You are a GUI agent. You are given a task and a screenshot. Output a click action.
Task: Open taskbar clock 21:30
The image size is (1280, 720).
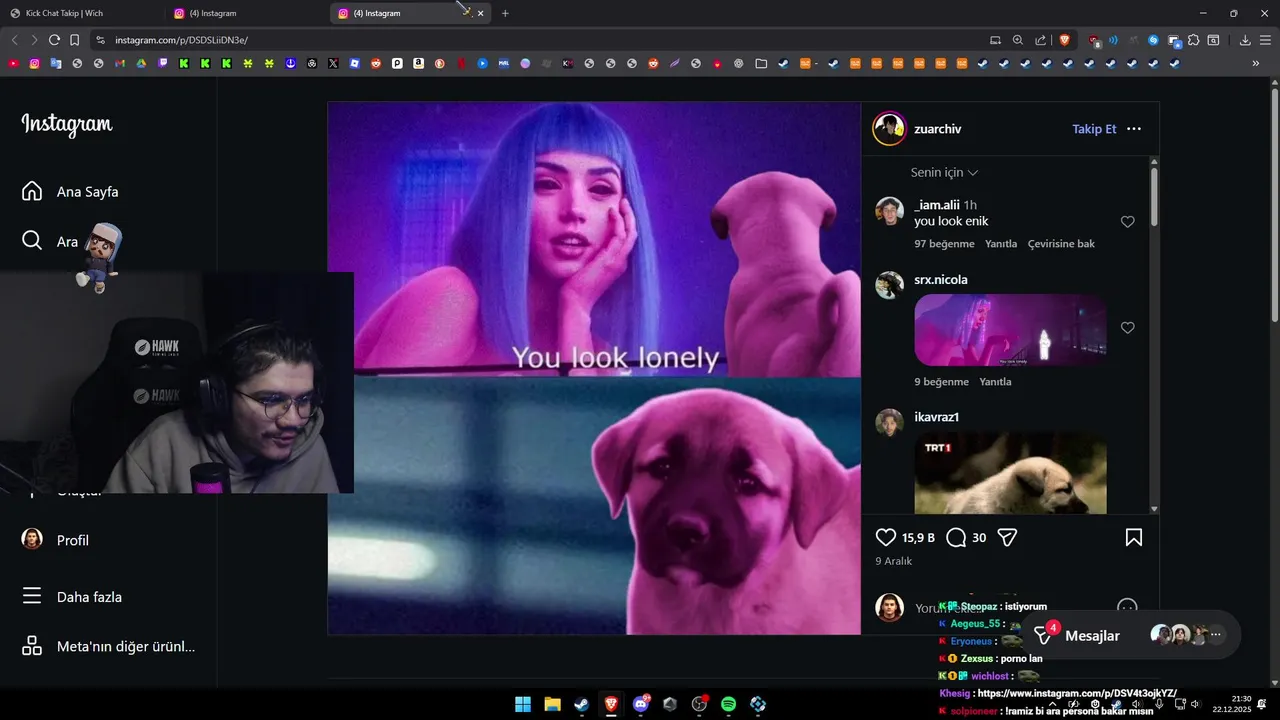tap(1232, 704)
